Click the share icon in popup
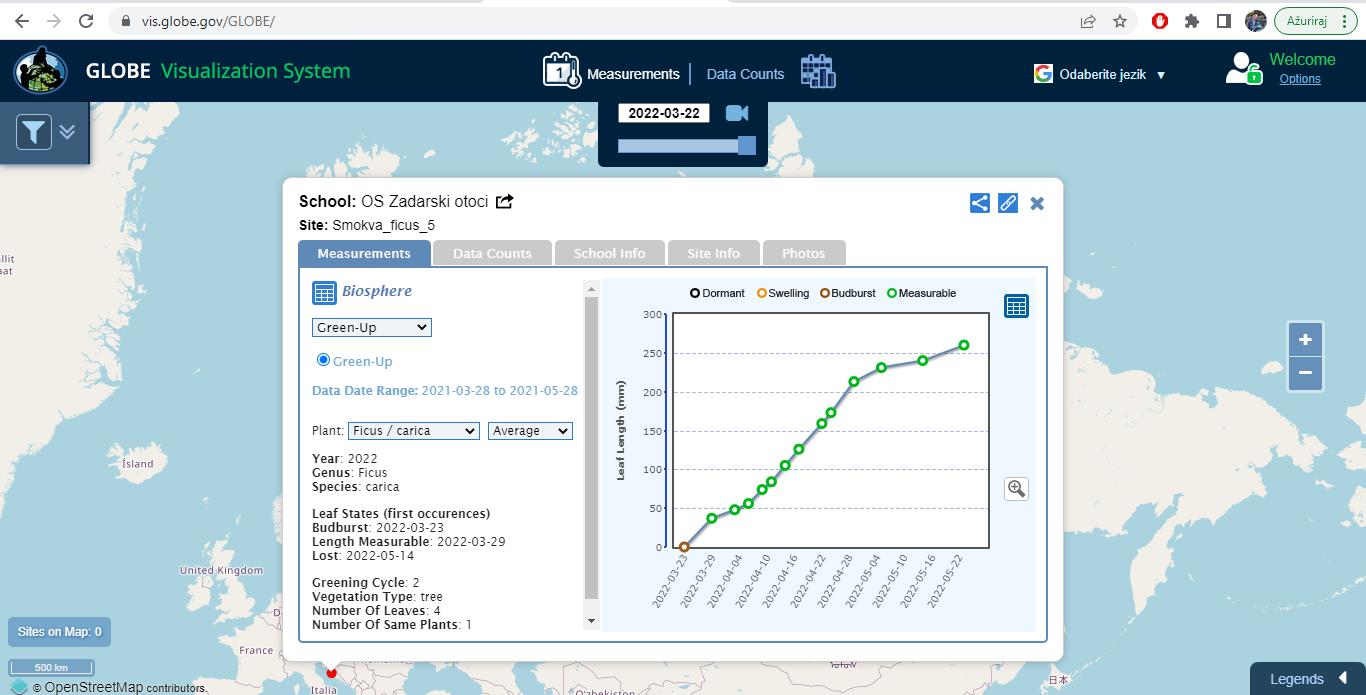 pos(980,203)
